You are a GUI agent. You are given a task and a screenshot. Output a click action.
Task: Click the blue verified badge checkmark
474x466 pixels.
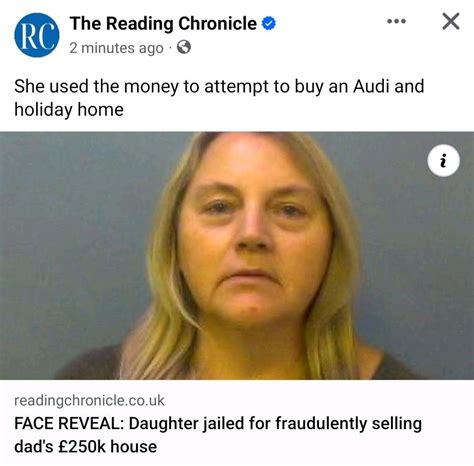click(269, 23)
